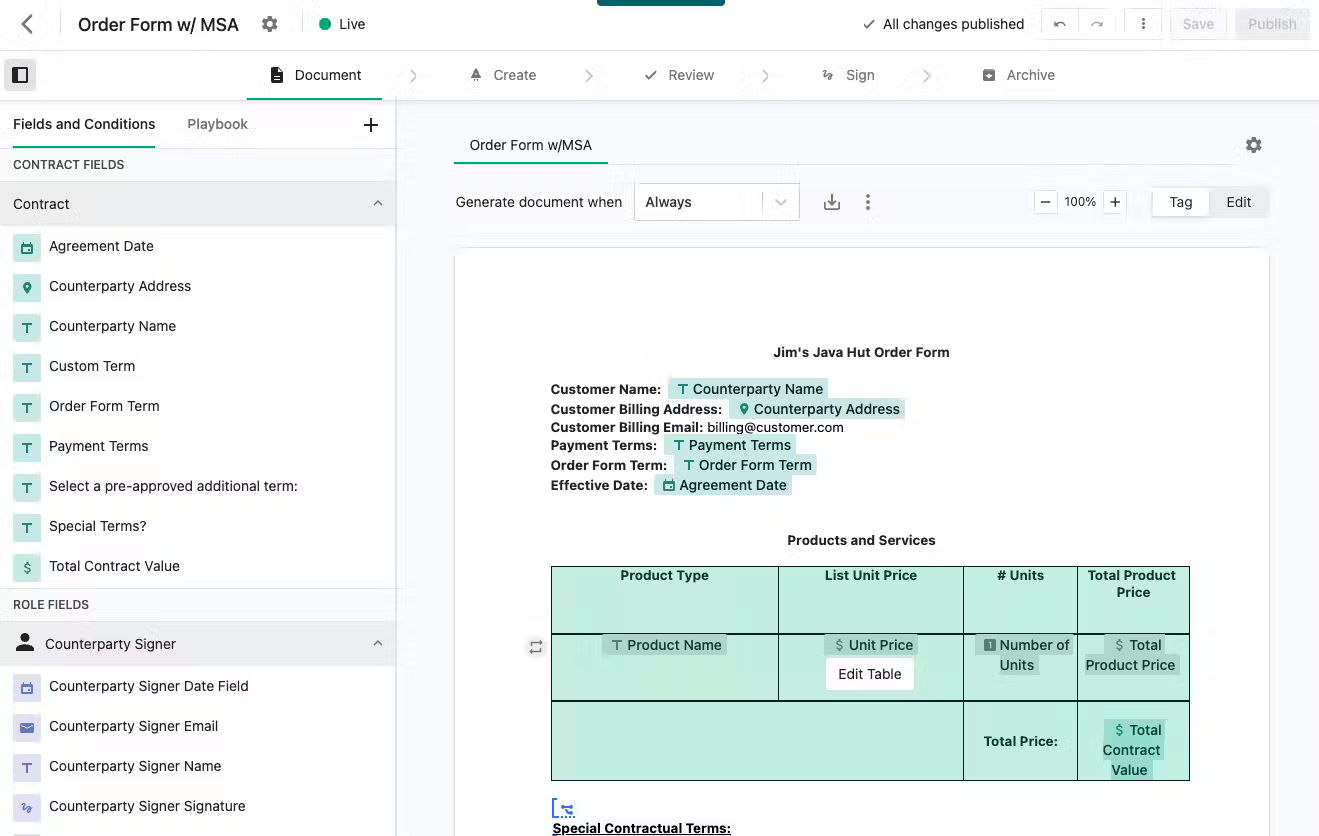Collapse the Counterparty Signer section
Image resolution: width=1319 pixels, height=836 pixels.
coord(377,644)
